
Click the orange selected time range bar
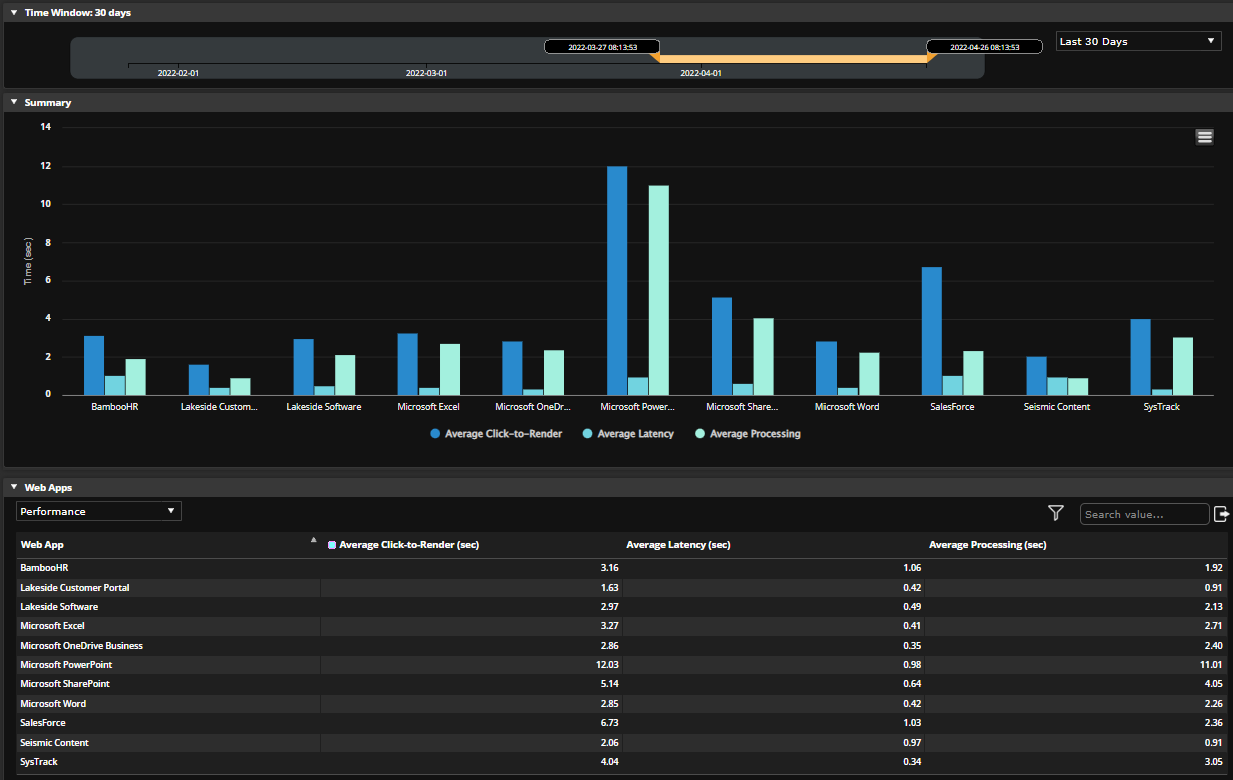click(793, 59)
